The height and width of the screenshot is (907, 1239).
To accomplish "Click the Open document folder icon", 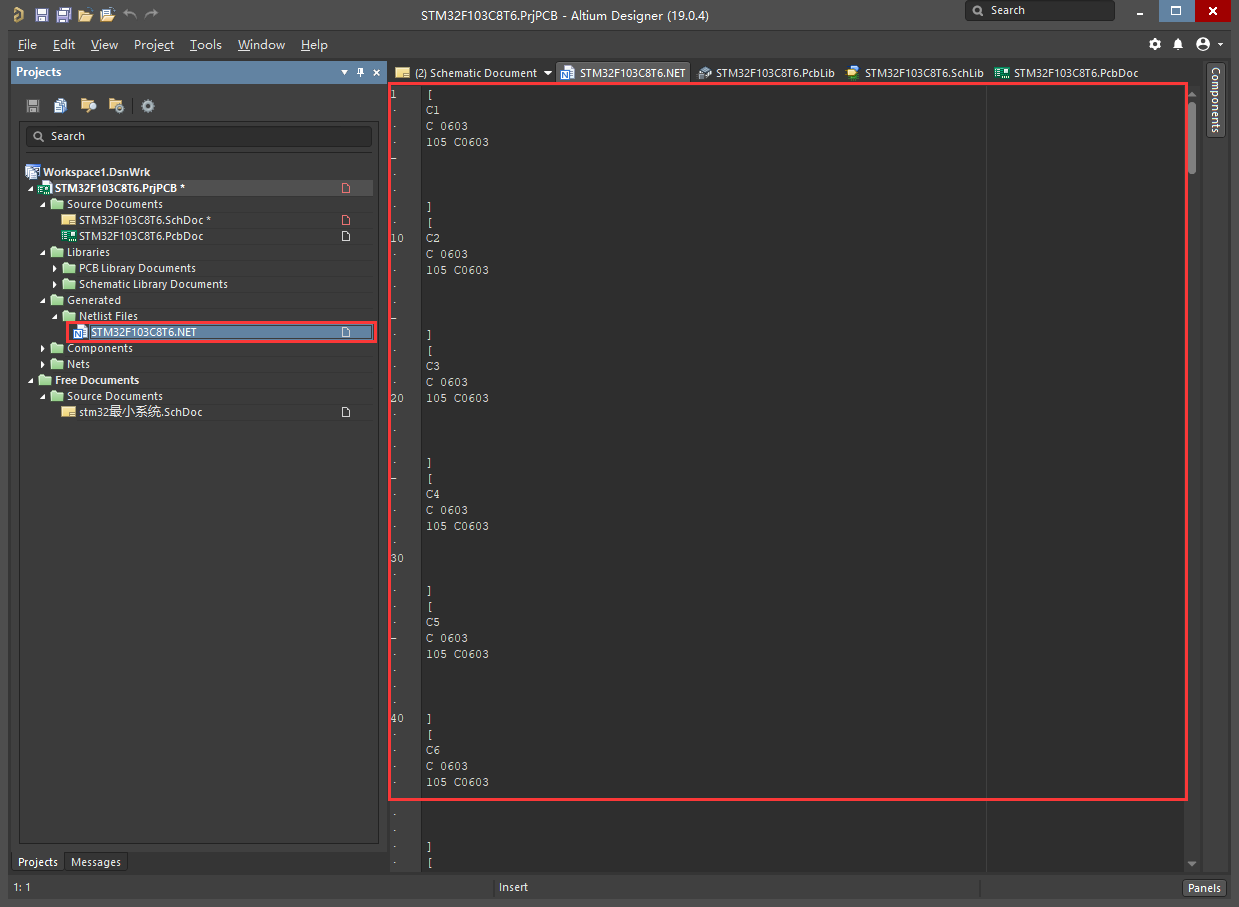I will 85,14.
